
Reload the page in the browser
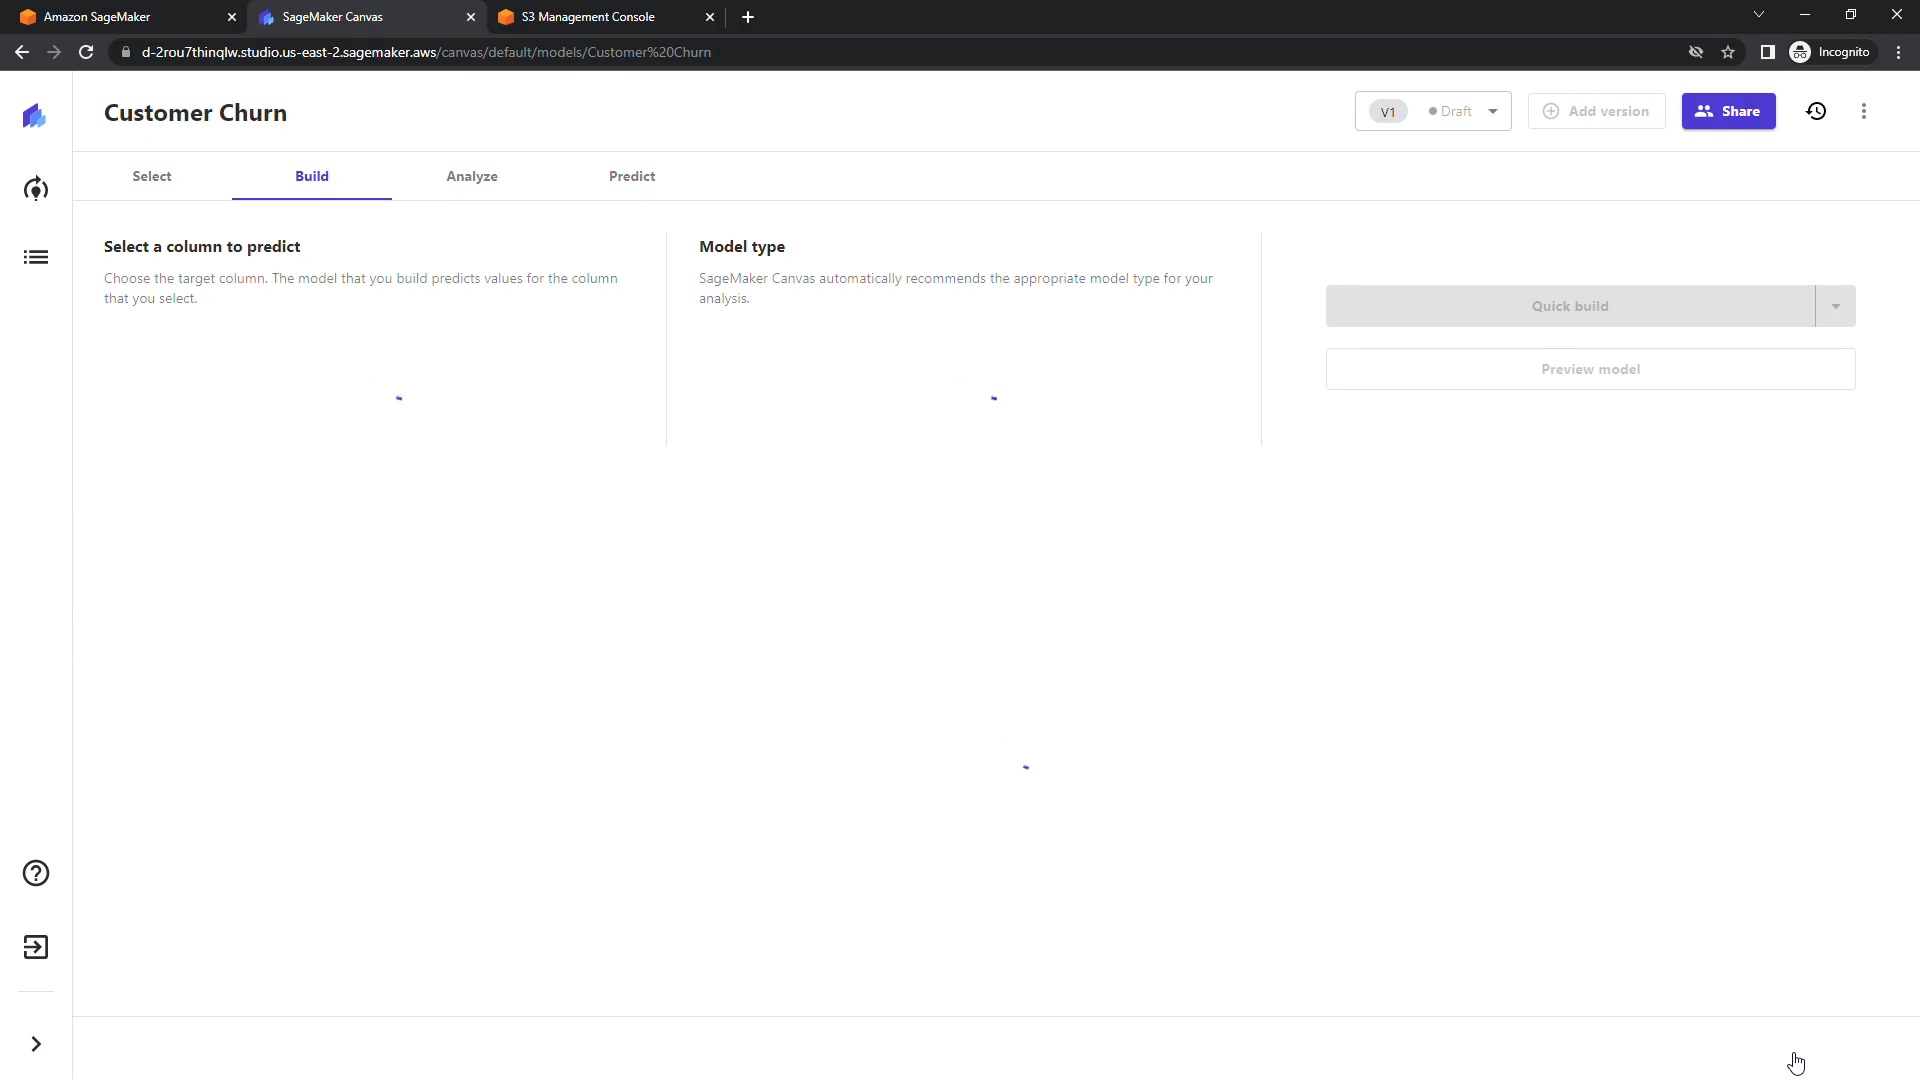(x=86, y=52)
